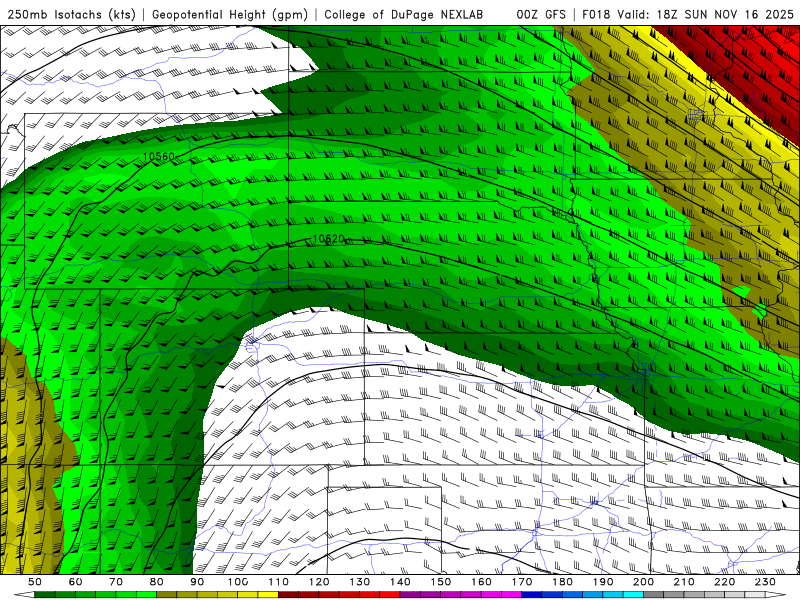Click the 130 scale label

[x=360, y=582]
